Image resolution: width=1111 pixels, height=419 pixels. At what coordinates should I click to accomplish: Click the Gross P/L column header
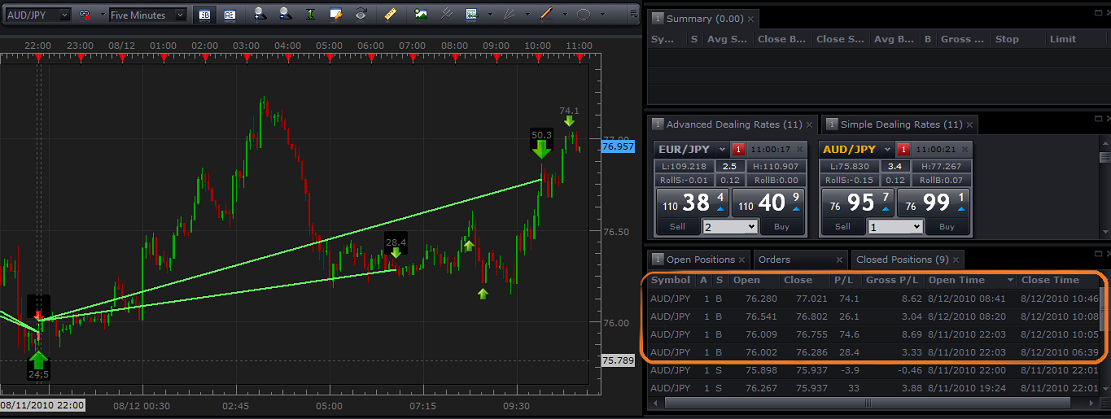(893, 280)
